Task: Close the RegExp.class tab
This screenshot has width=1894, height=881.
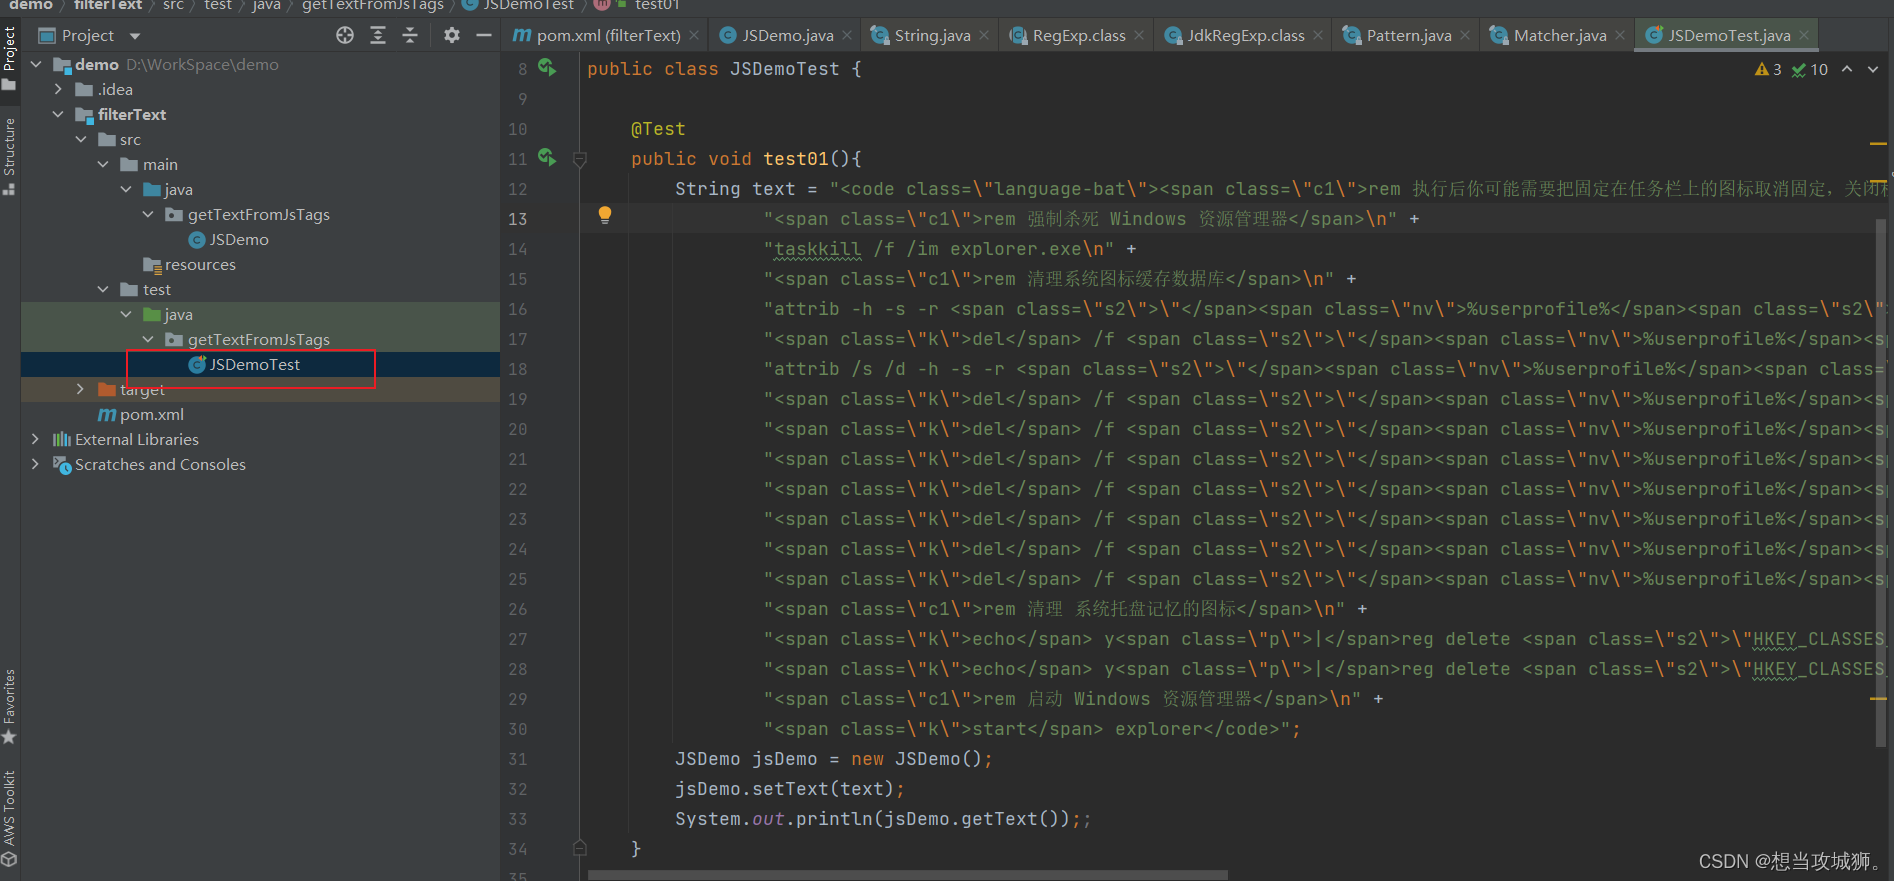Action: 1138,35
